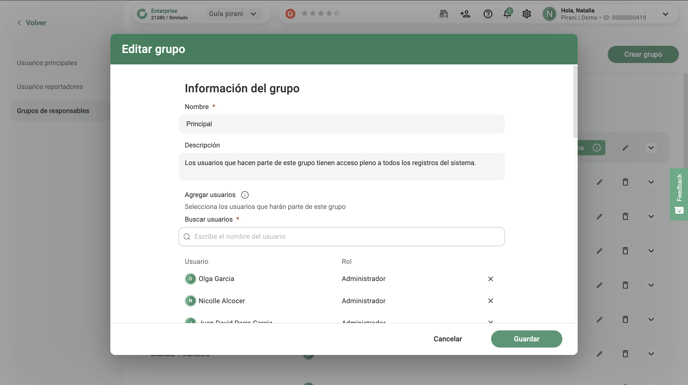Image resolution: width=688 pixels, height=385 pixels.
Task: Click Olga Garcia's avatar icon
Action: coord(190,279)
